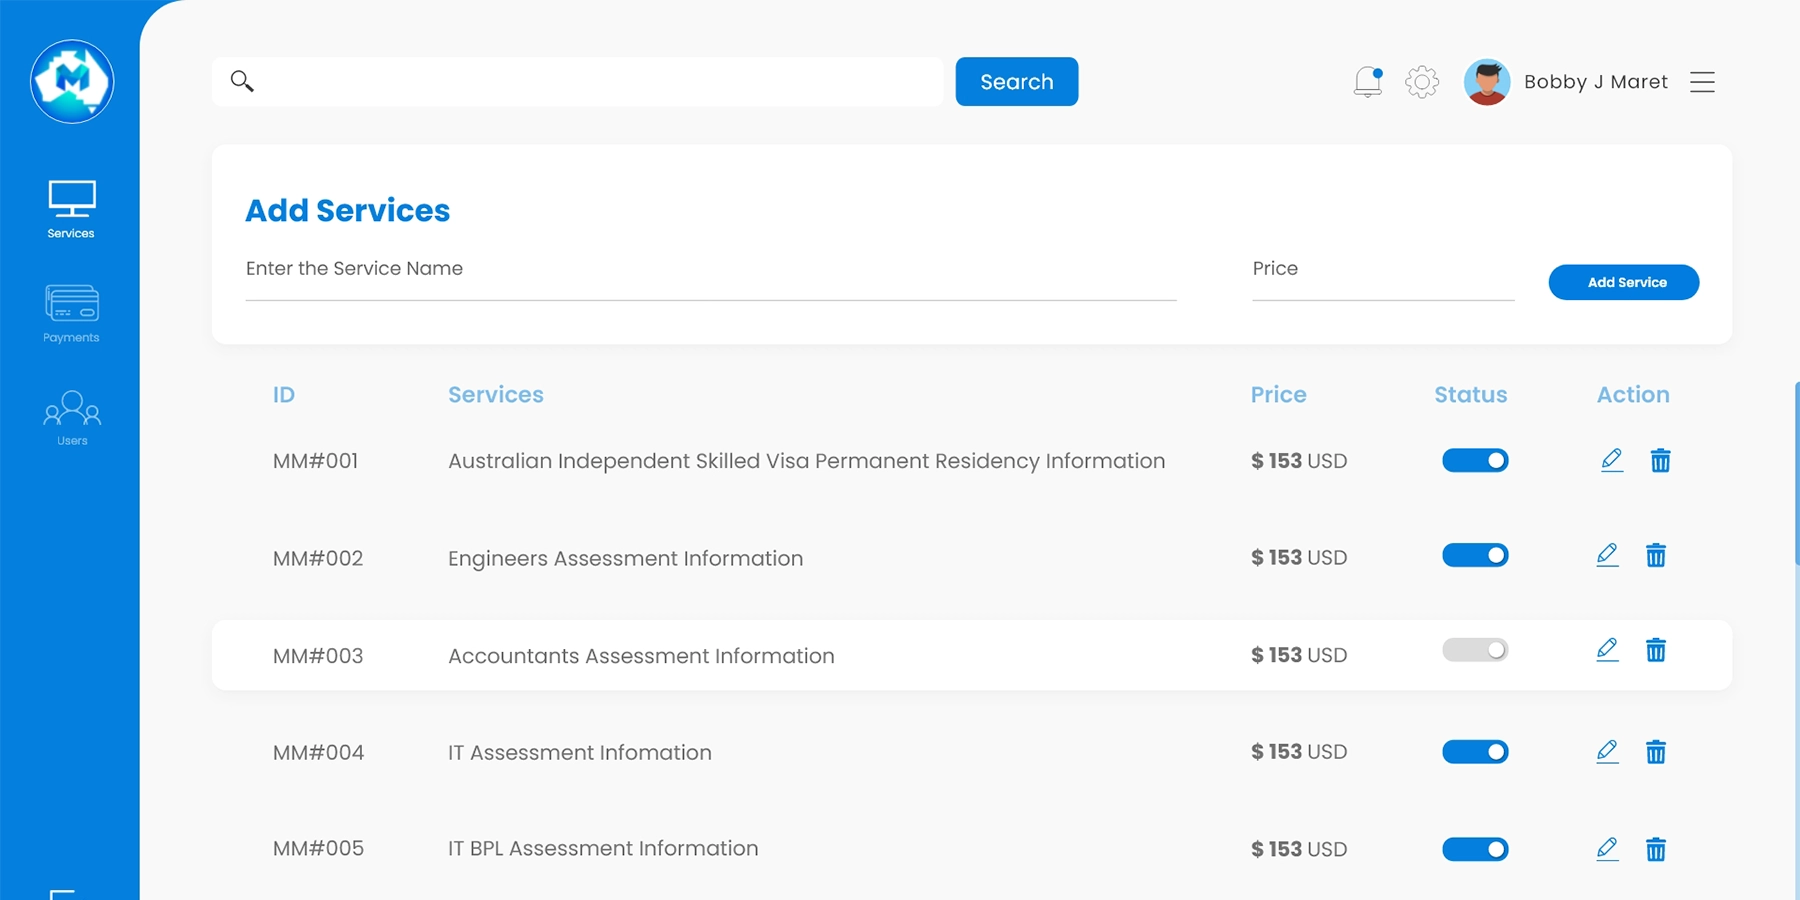Disable status toggle for MM#001
The height and width of the screenshot is (900, 1800).
1474,461
